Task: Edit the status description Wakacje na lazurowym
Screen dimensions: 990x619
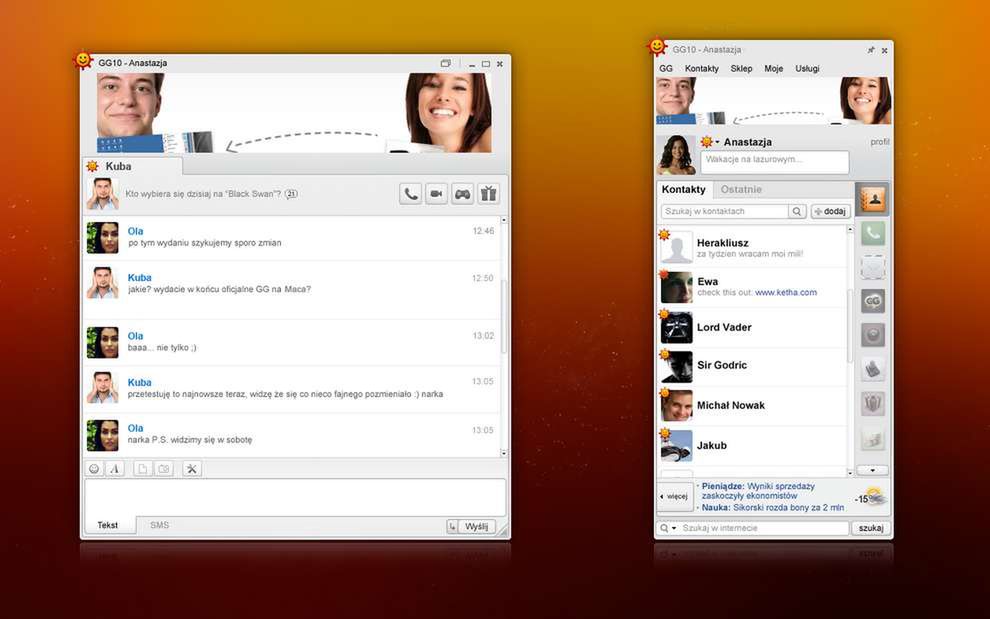Action: (775, 162)
